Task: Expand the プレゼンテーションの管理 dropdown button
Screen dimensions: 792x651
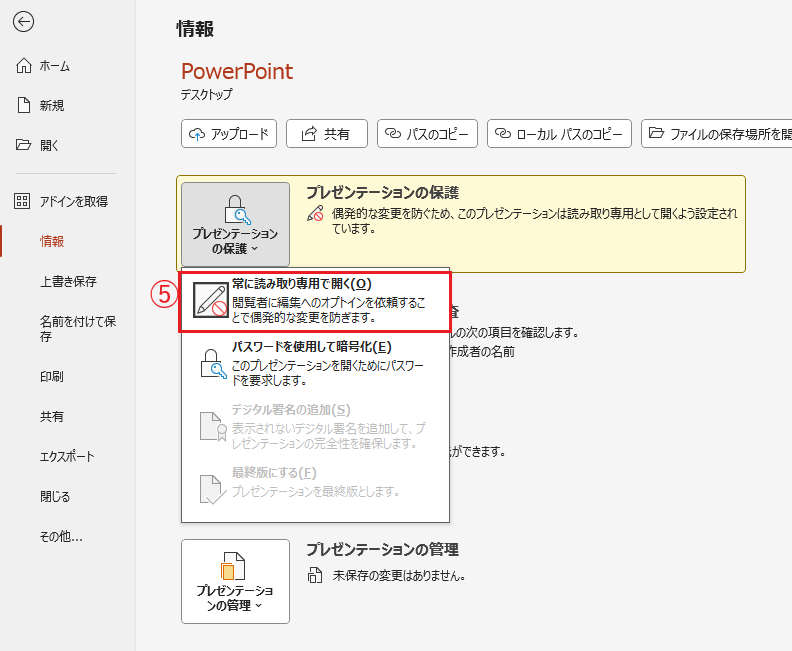Action: click(235, 581)
